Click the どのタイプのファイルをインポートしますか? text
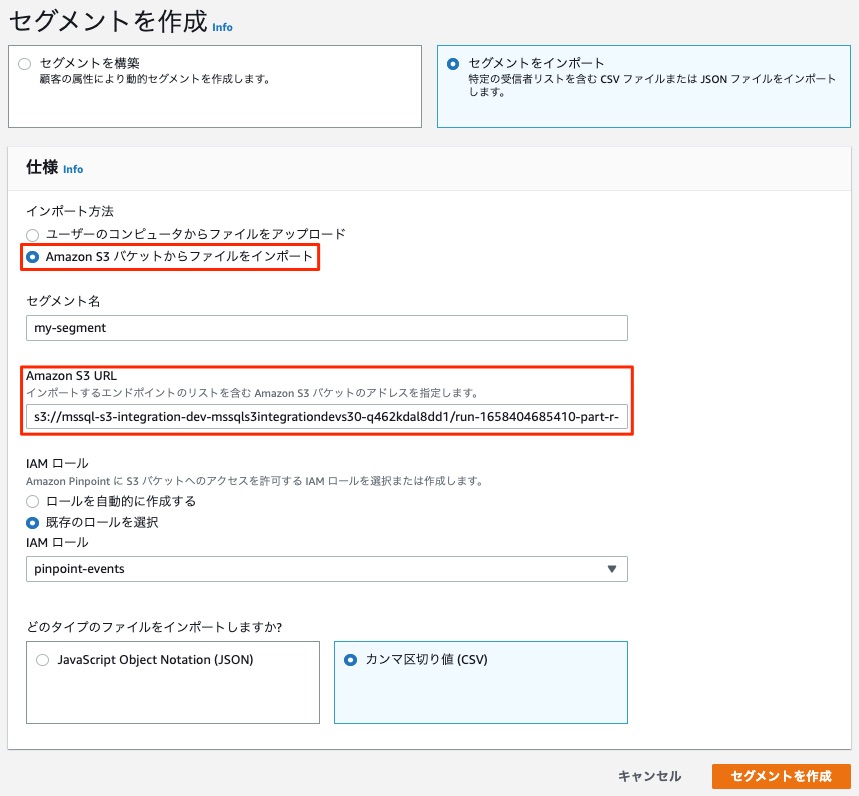Screen dimensions: 859x796 point(154,627)
